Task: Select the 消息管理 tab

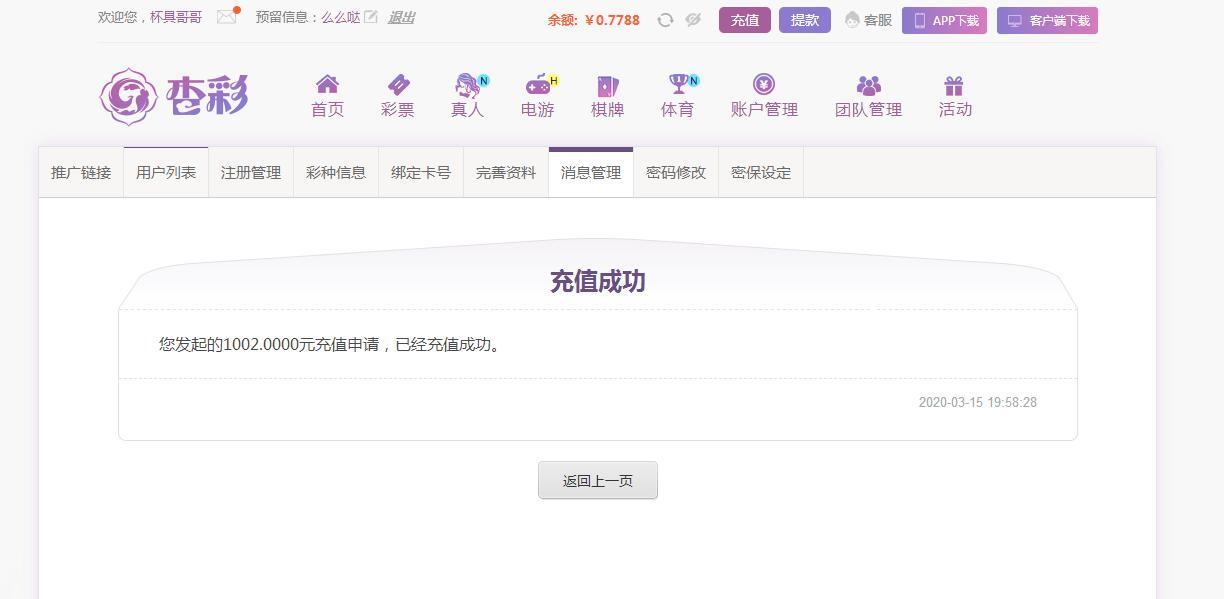Action: click(x=591, y=172)
